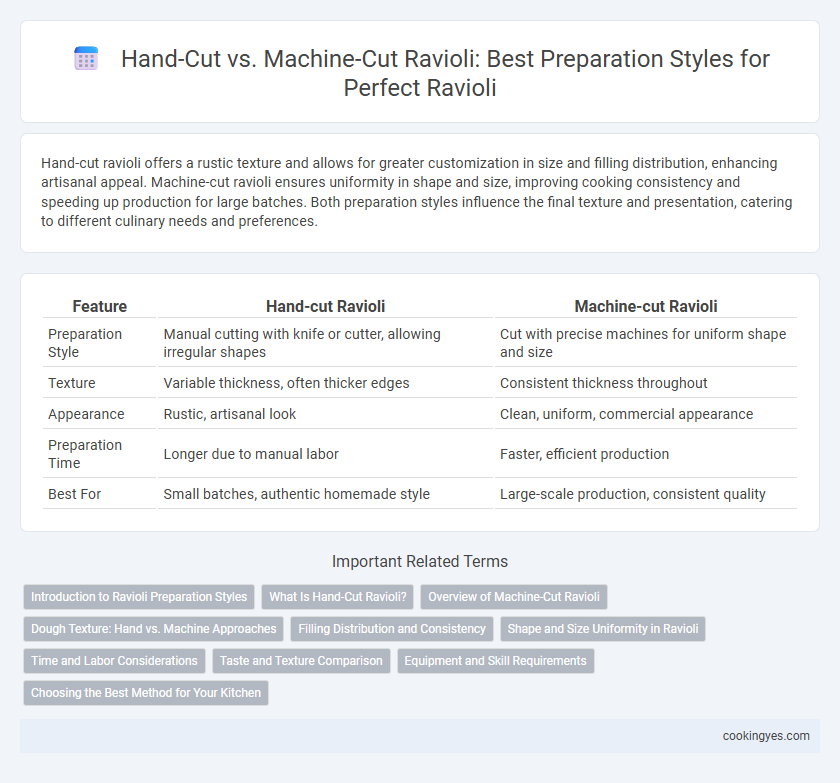The image size is (840, 783).
Task: Click the Texture row label in the table
Action: point(72,383)
